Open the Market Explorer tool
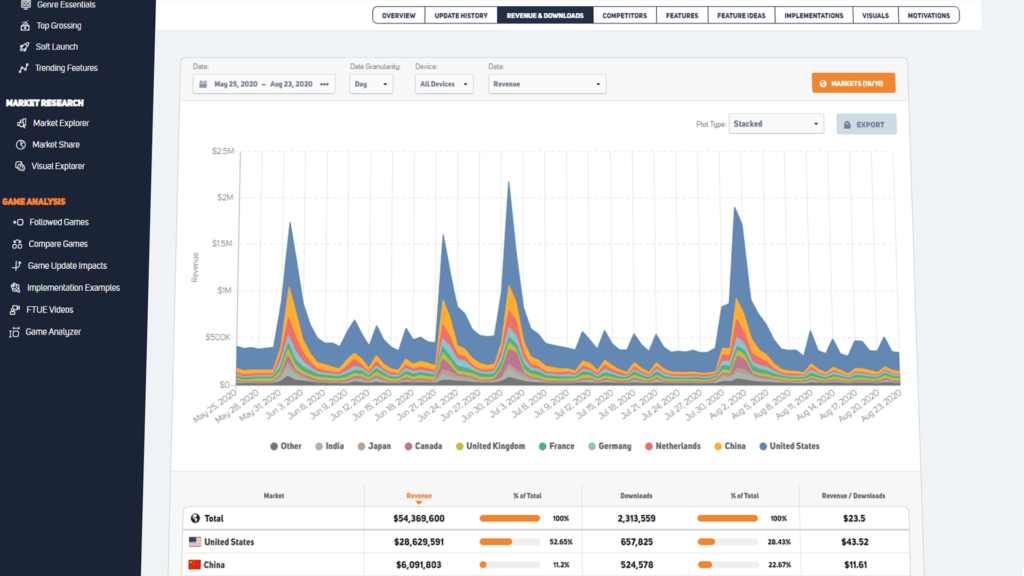This screenshot has width=1024, height=576. click(22, 123)
